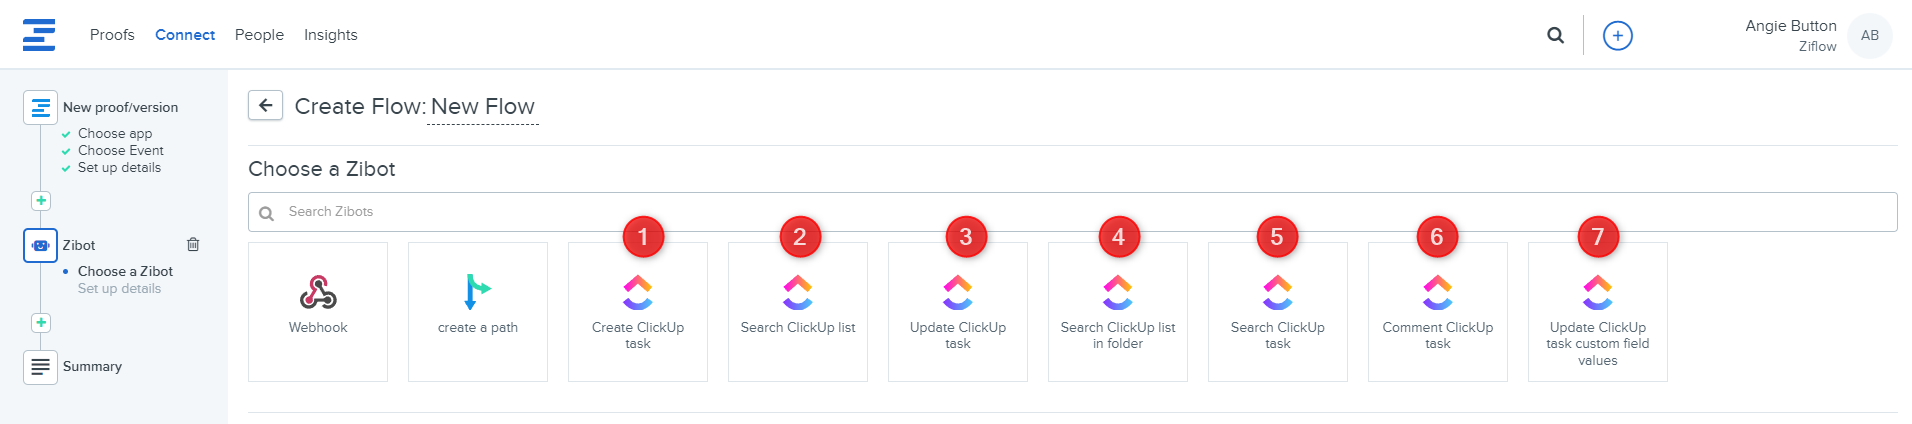Select the Webhook zibot
This screenshot has height=424, width=1912.
[x=318, y=311]
